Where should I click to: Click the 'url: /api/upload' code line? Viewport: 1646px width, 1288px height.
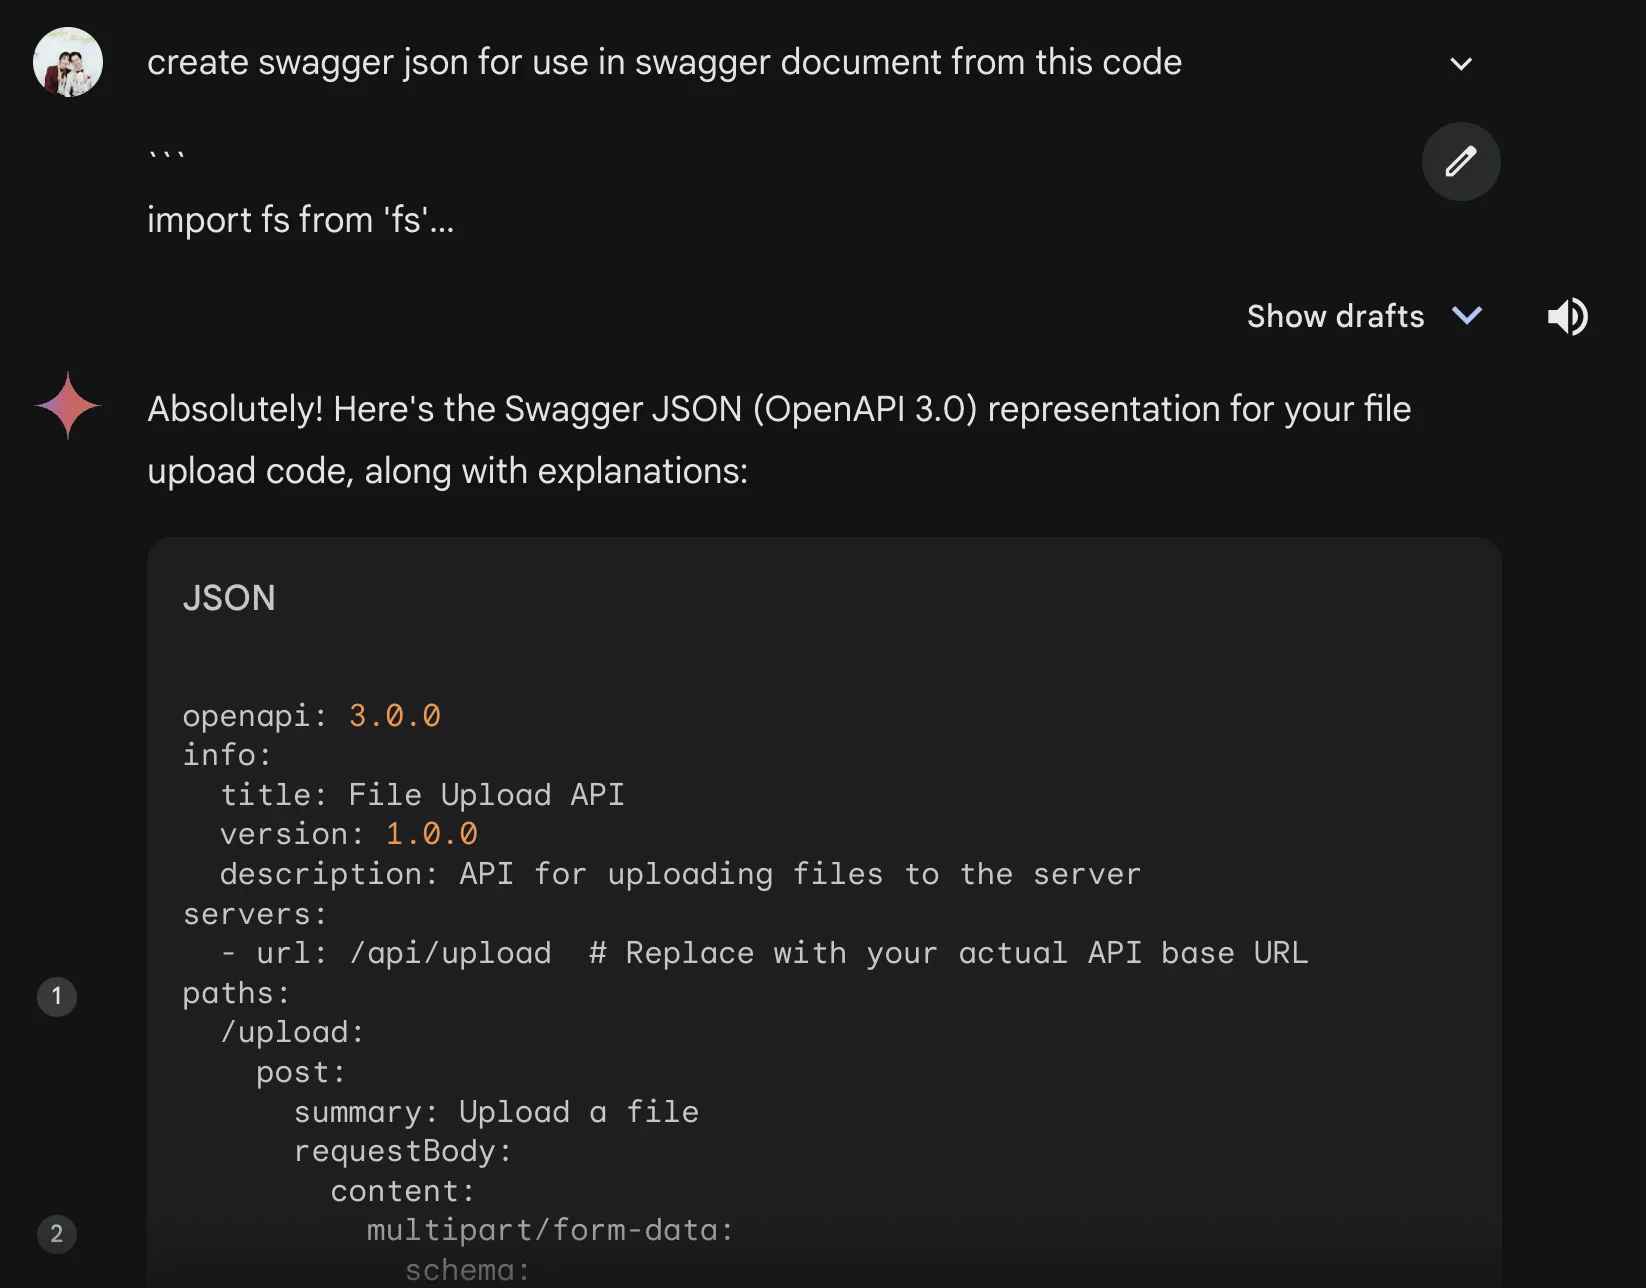tap(764, 953)
